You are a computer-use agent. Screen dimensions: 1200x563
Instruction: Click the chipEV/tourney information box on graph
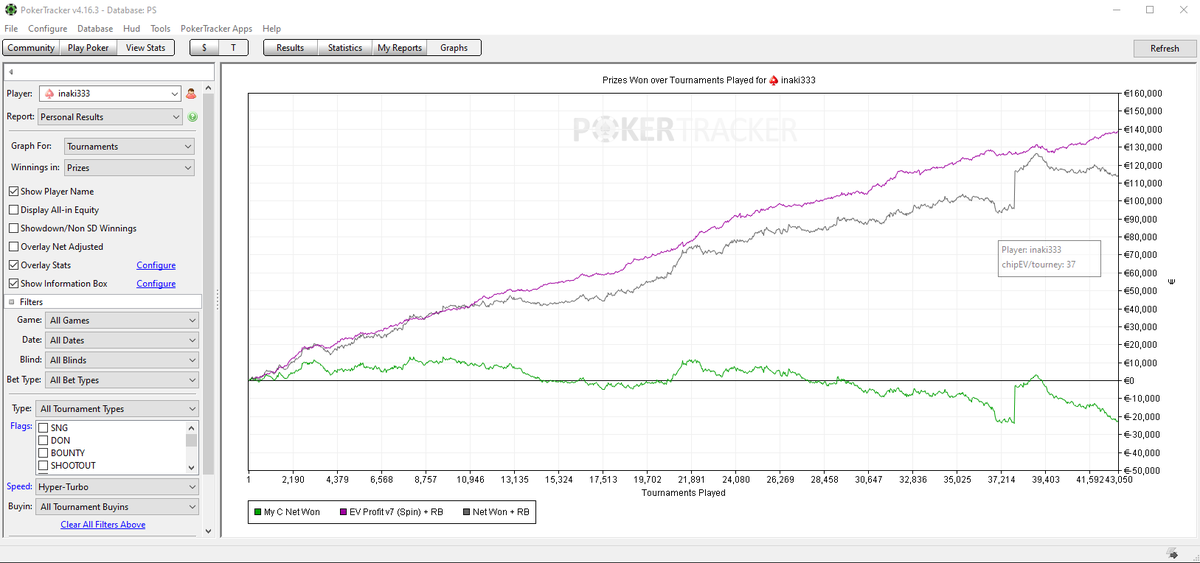pyautogui.click(x=1048, y=257)
